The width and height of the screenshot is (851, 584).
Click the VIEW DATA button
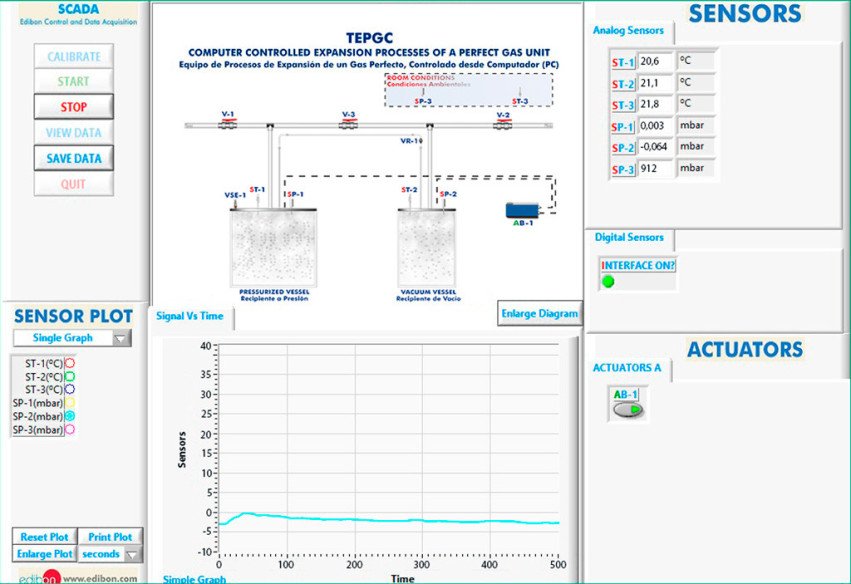pos(74,132)
